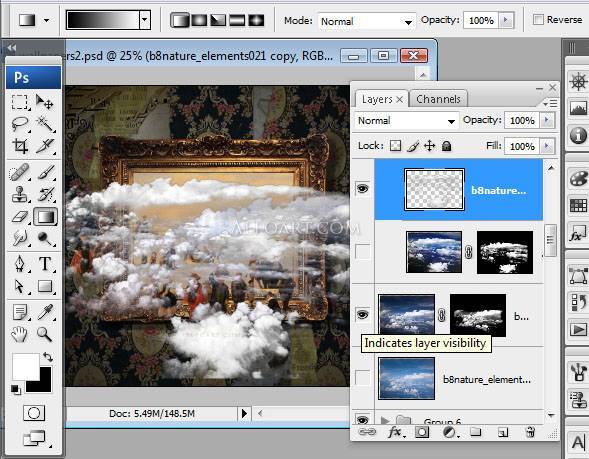Show the hidden second cloud layer
This screenshot has height=459, width=589.
coord(362,251)
